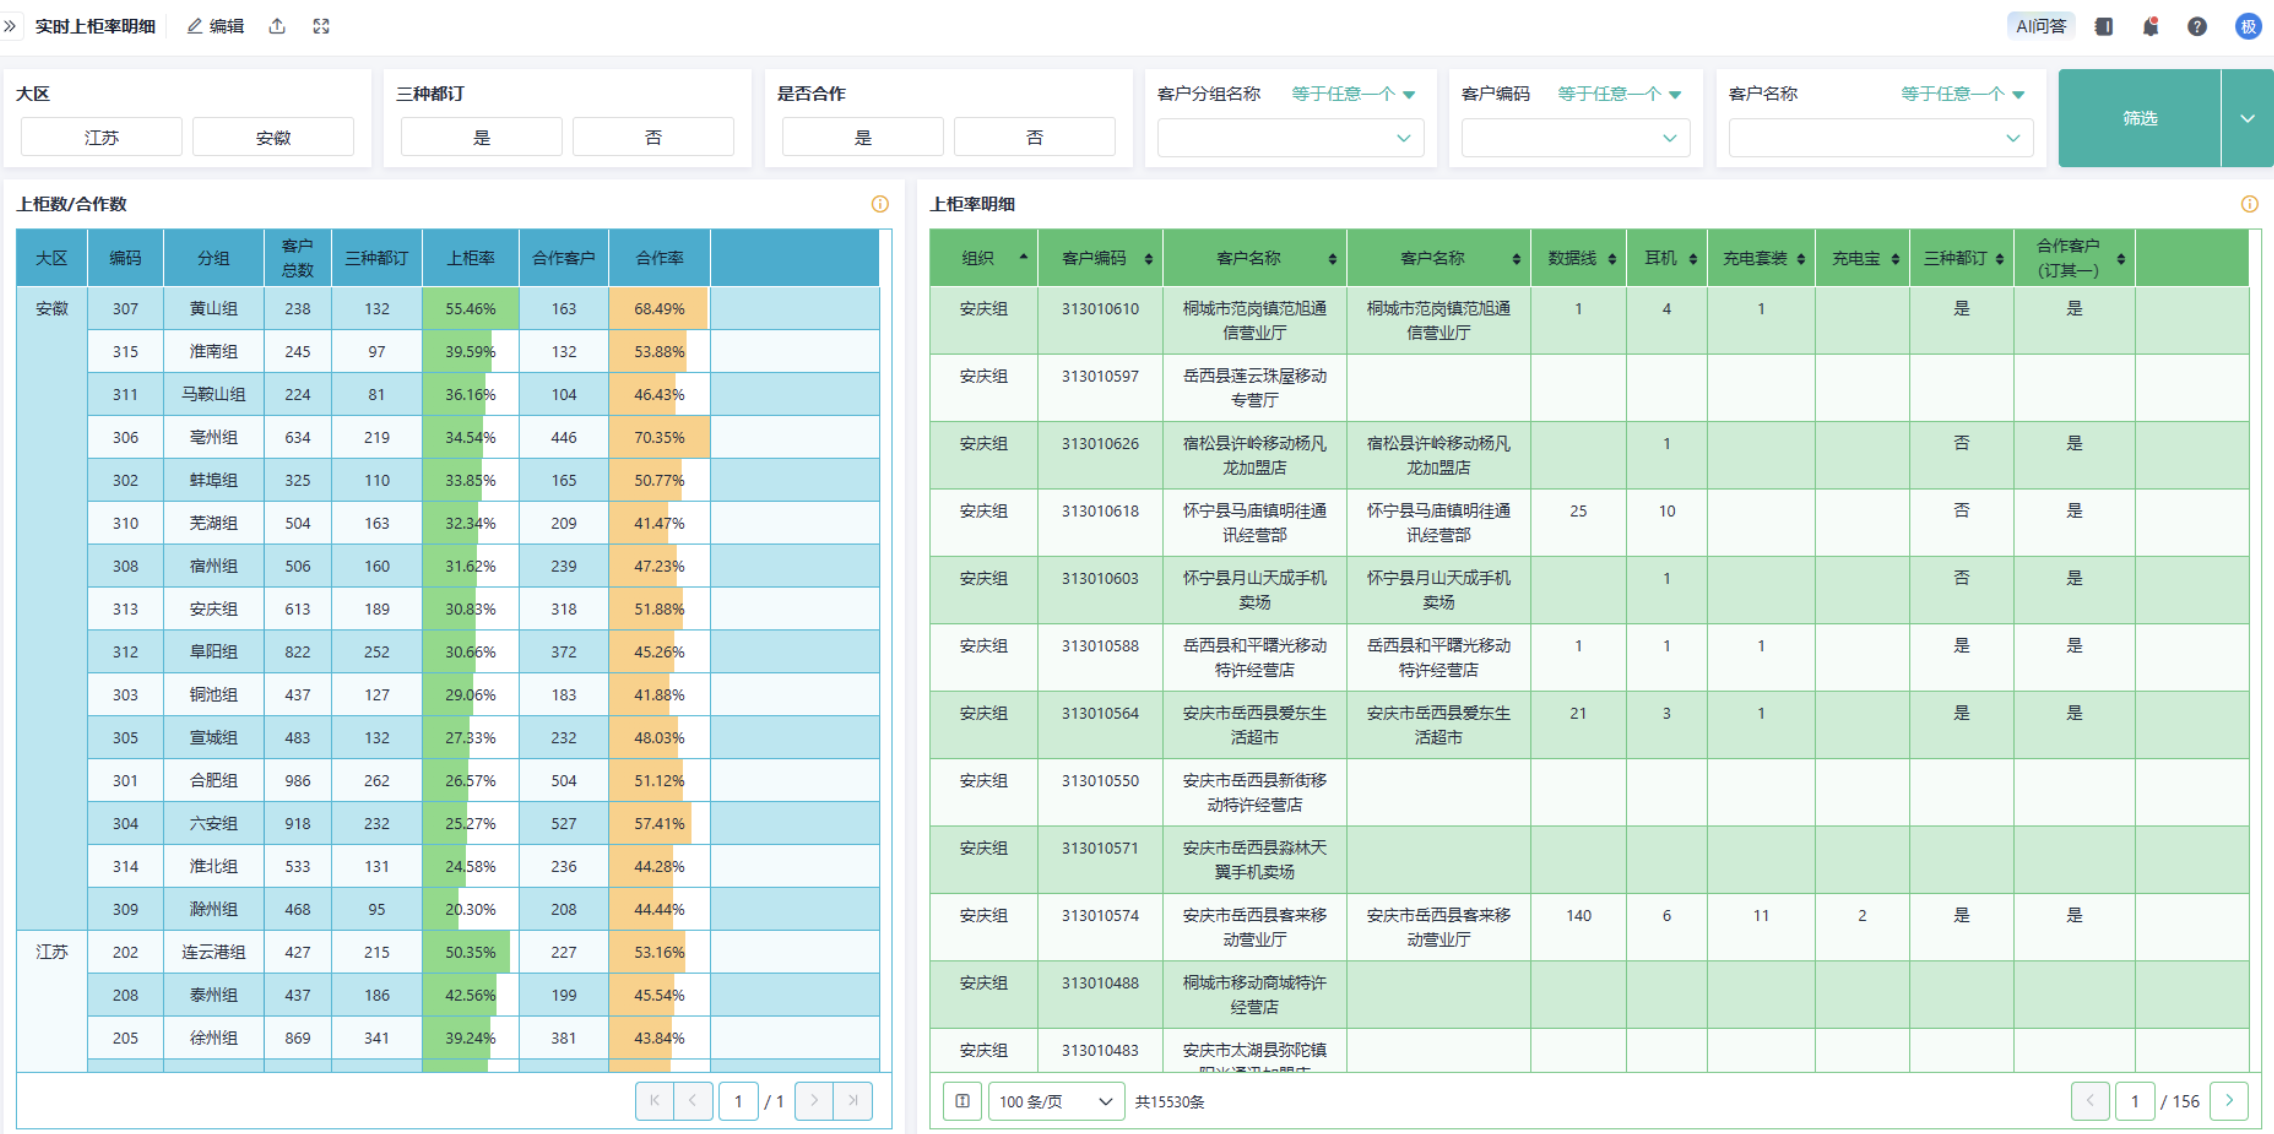Open the notebook icon in top bar
The height and width of the screenshot is (1134, 2274).
click(2104, 27)
